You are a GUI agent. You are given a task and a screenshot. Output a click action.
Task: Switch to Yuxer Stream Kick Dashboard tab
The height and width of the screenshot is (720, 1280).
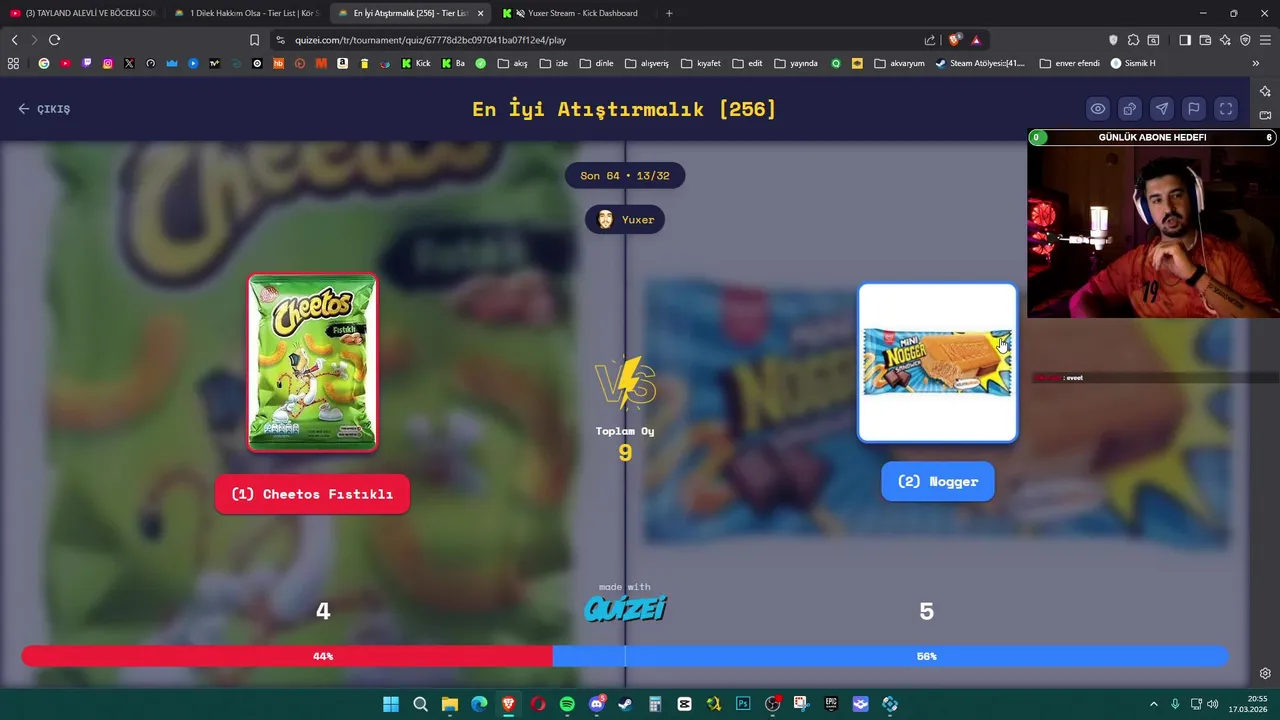(x=575, y=13)
